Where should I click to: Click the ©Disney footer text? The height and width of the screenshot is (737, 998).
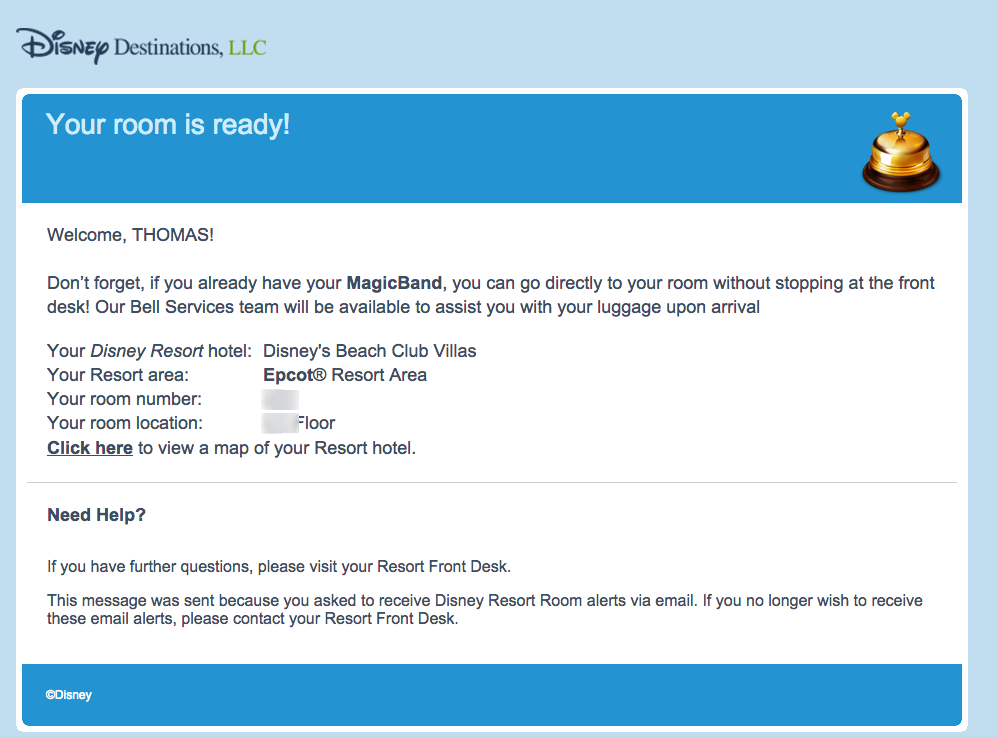point(69,695)
